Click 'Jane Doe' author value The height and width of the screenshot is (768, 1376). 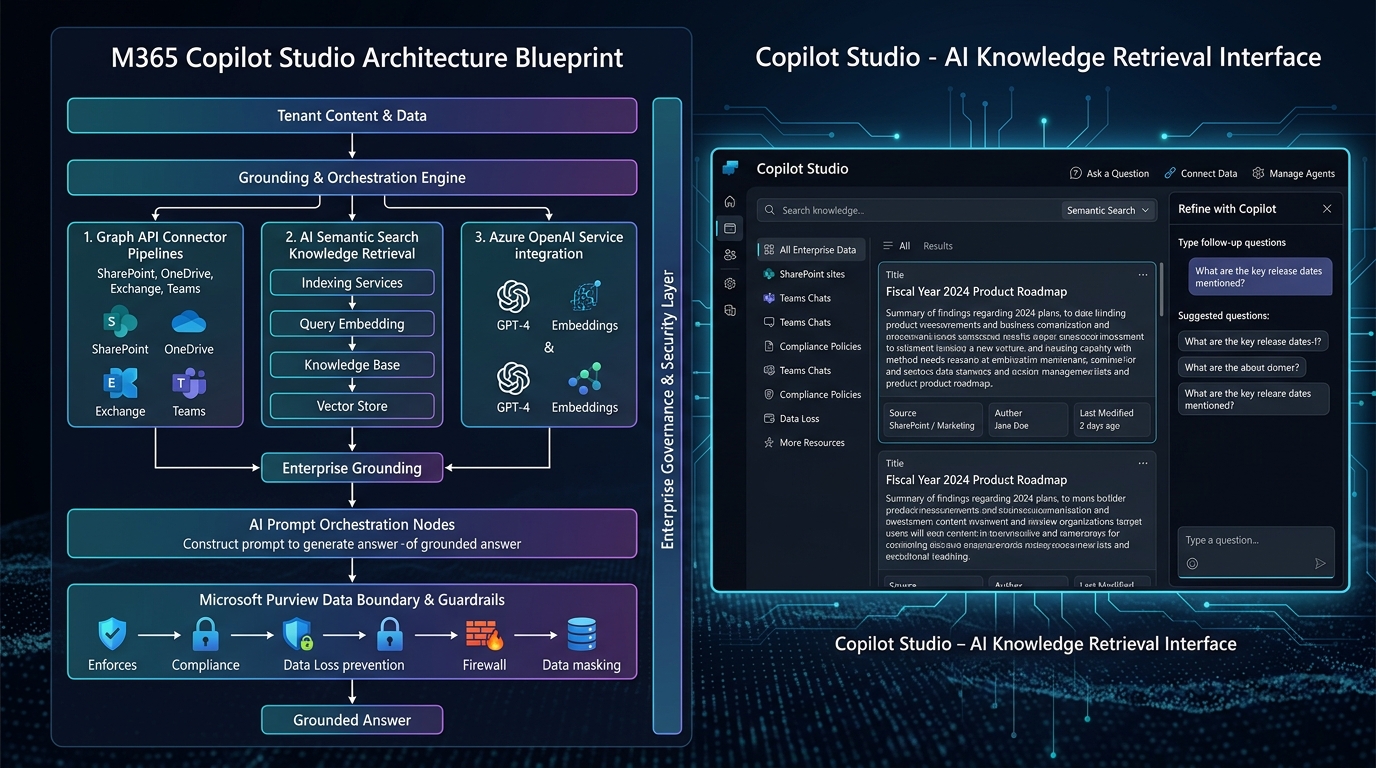point(1012,426)
